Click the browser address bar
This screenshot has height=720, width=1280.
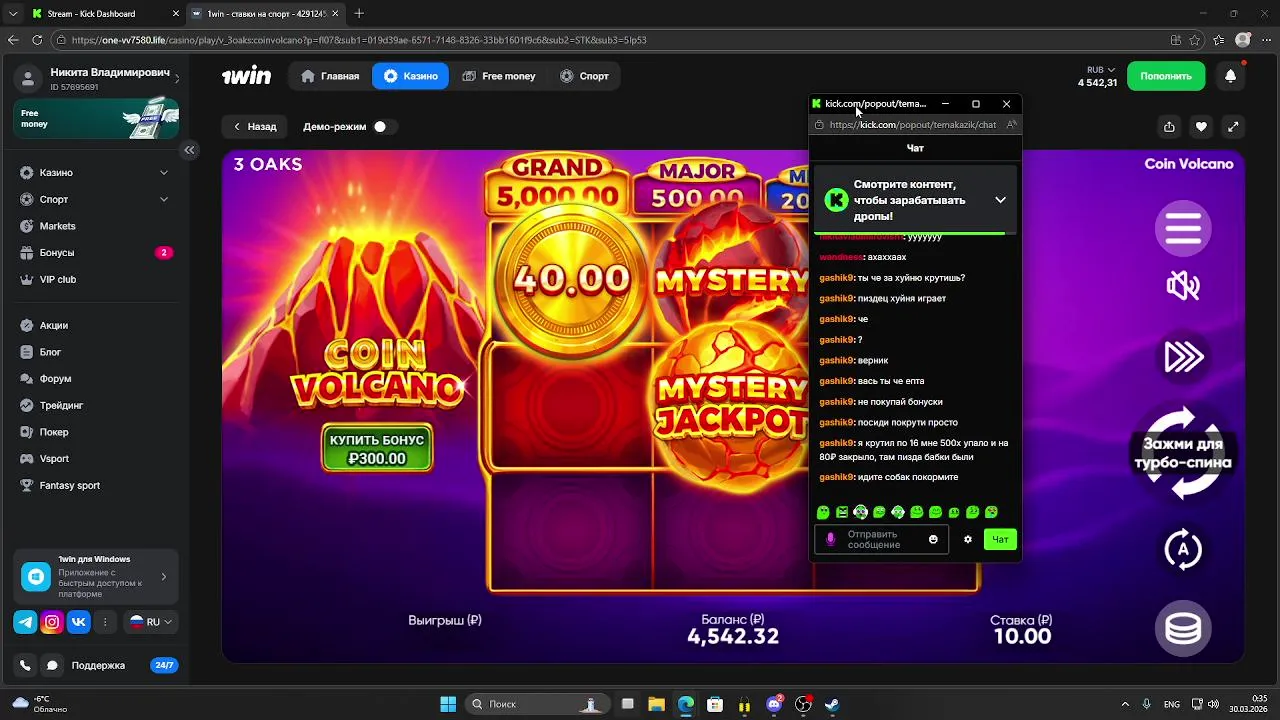(610, 40)
